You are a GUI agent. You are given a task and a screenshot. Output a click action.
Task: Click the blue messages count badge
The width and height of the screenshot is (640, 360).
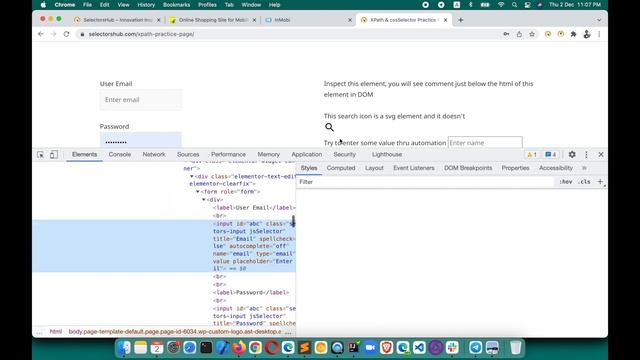point(550,155)
